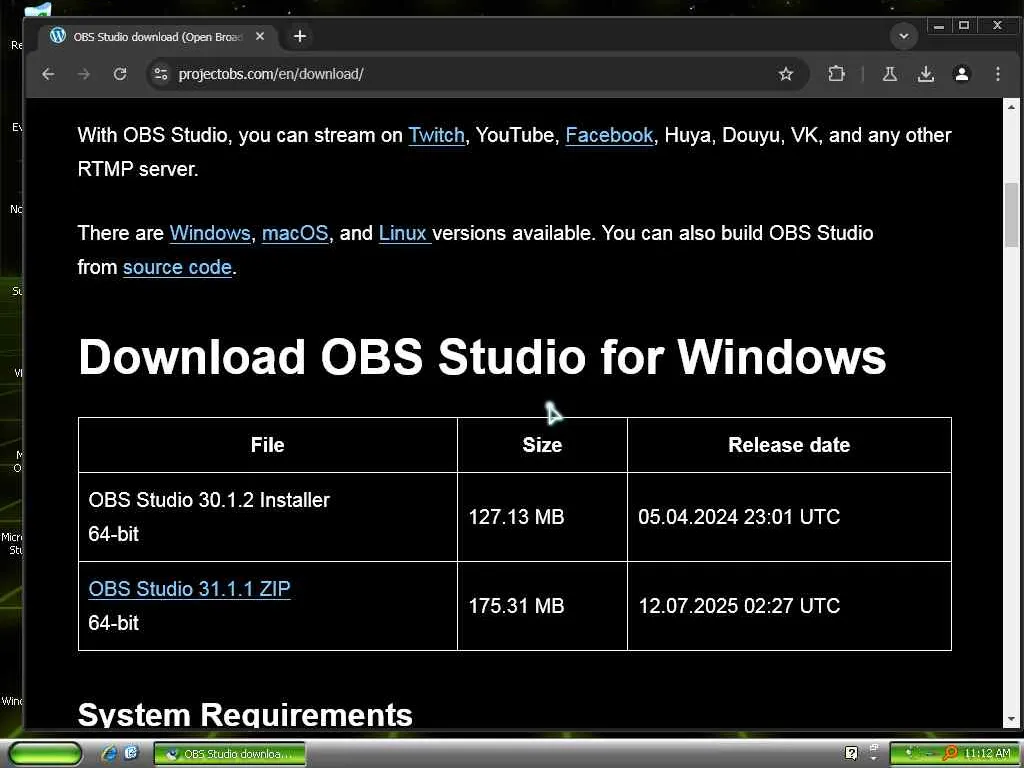Click the 05.04.2024 23:01 UTC date

click(739, 517)
